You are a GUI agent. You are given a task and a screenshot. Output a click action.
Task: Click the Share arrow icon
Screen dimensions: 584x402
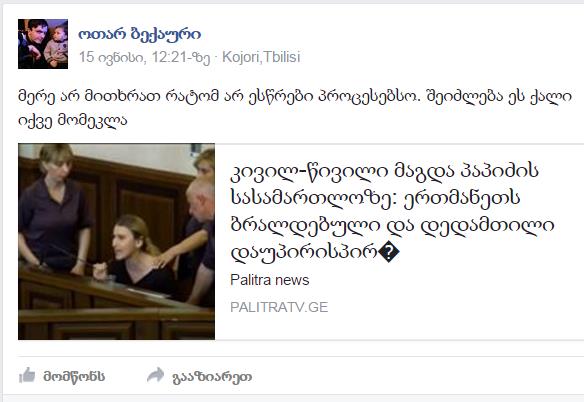(155, 375)
